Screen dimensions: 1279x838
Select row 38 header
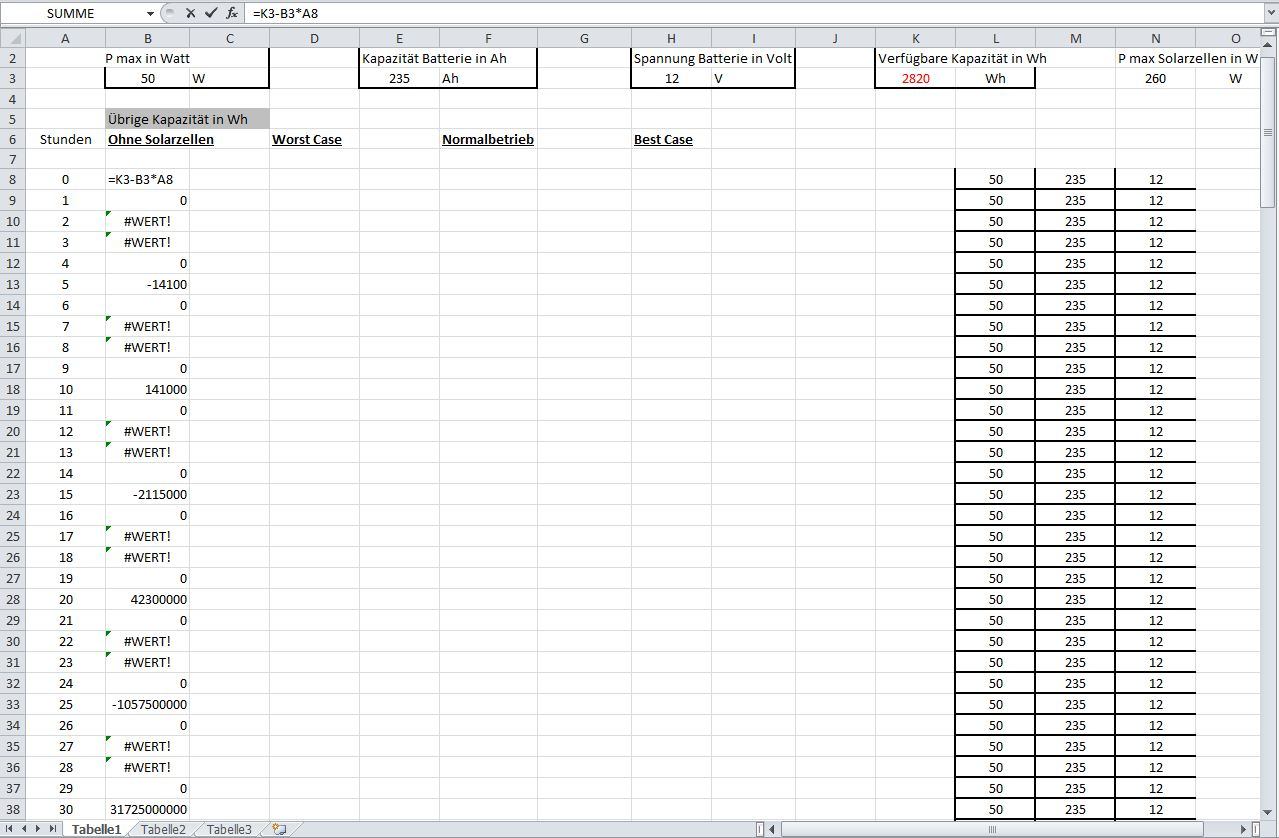point(12,809)
